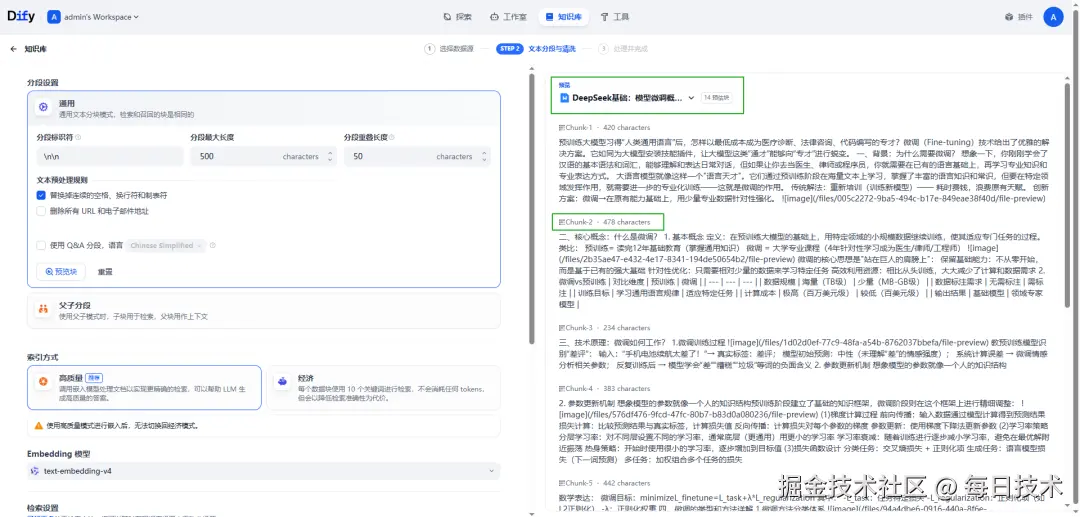This screenshot has width=1080, height=517.
Task: Click the 推荐 badge on 高质量
Action: pyautogui.click(x=95, y=377)
